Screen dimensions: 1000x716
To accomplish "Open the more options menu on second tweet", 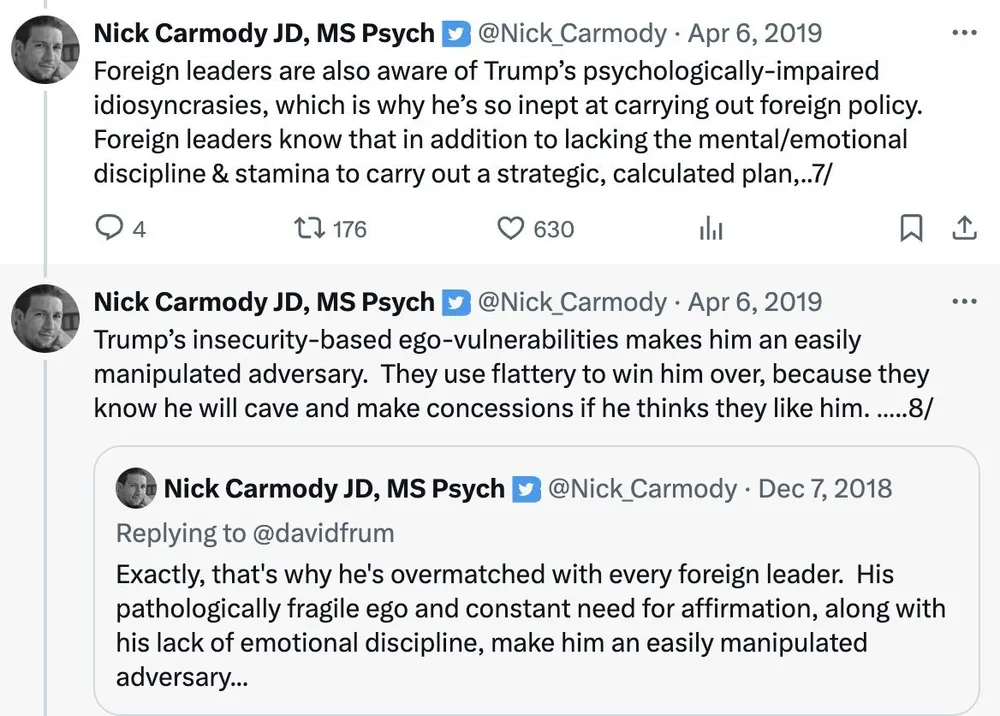I will (963, 302).
